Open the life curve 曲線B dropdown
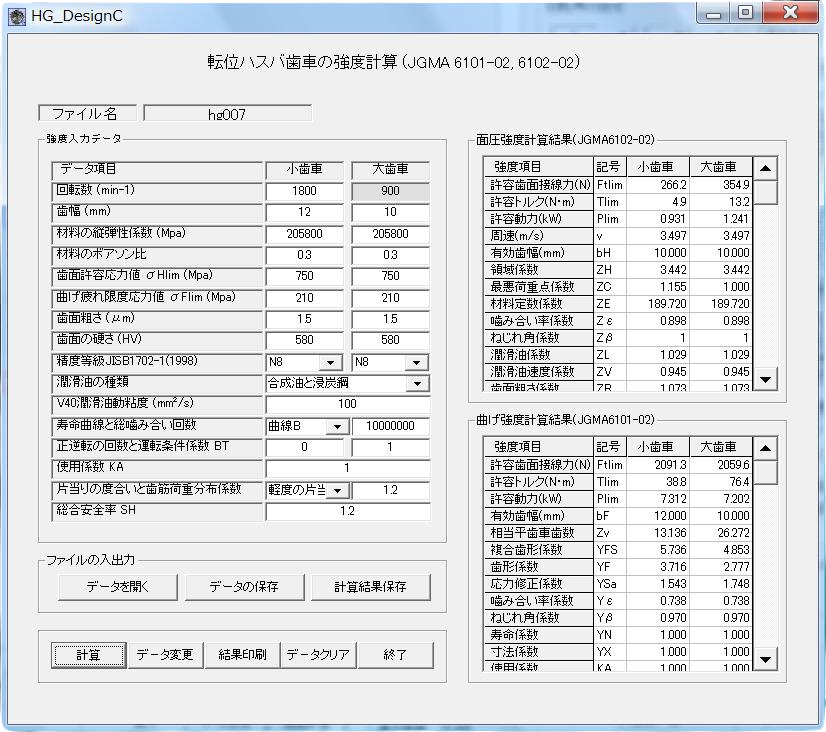Screen dimensions: 826x732 click(336, 427)
